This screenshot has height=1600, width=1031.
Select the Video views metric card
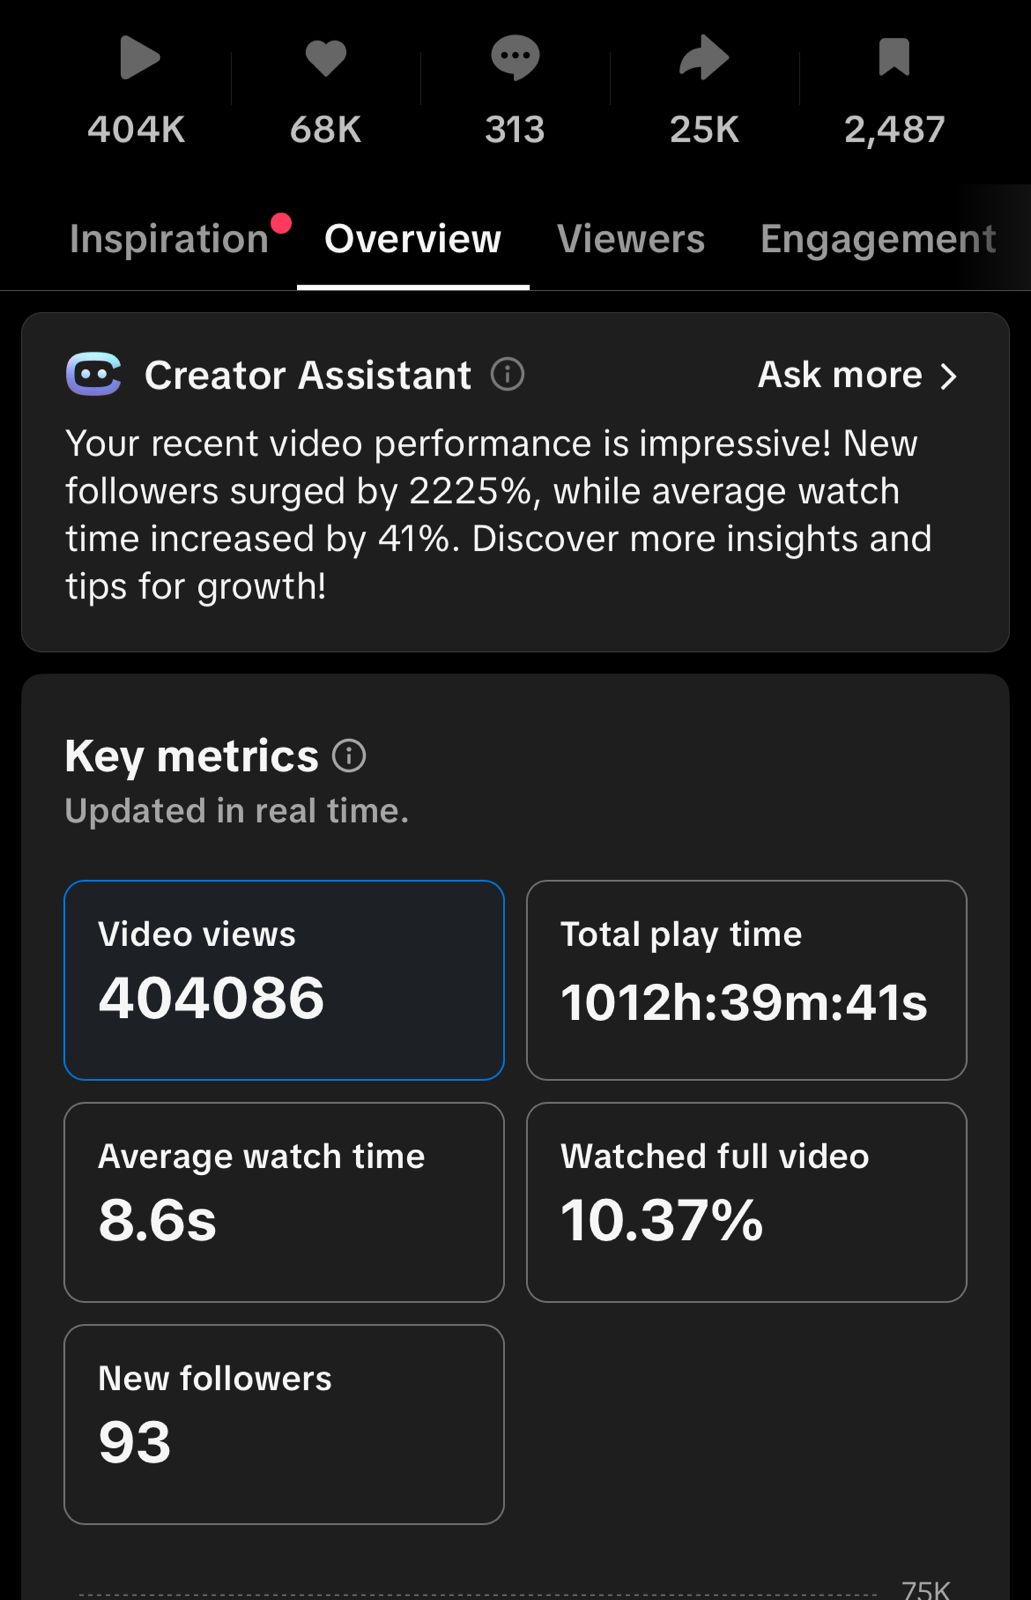[x=284, y=980]
